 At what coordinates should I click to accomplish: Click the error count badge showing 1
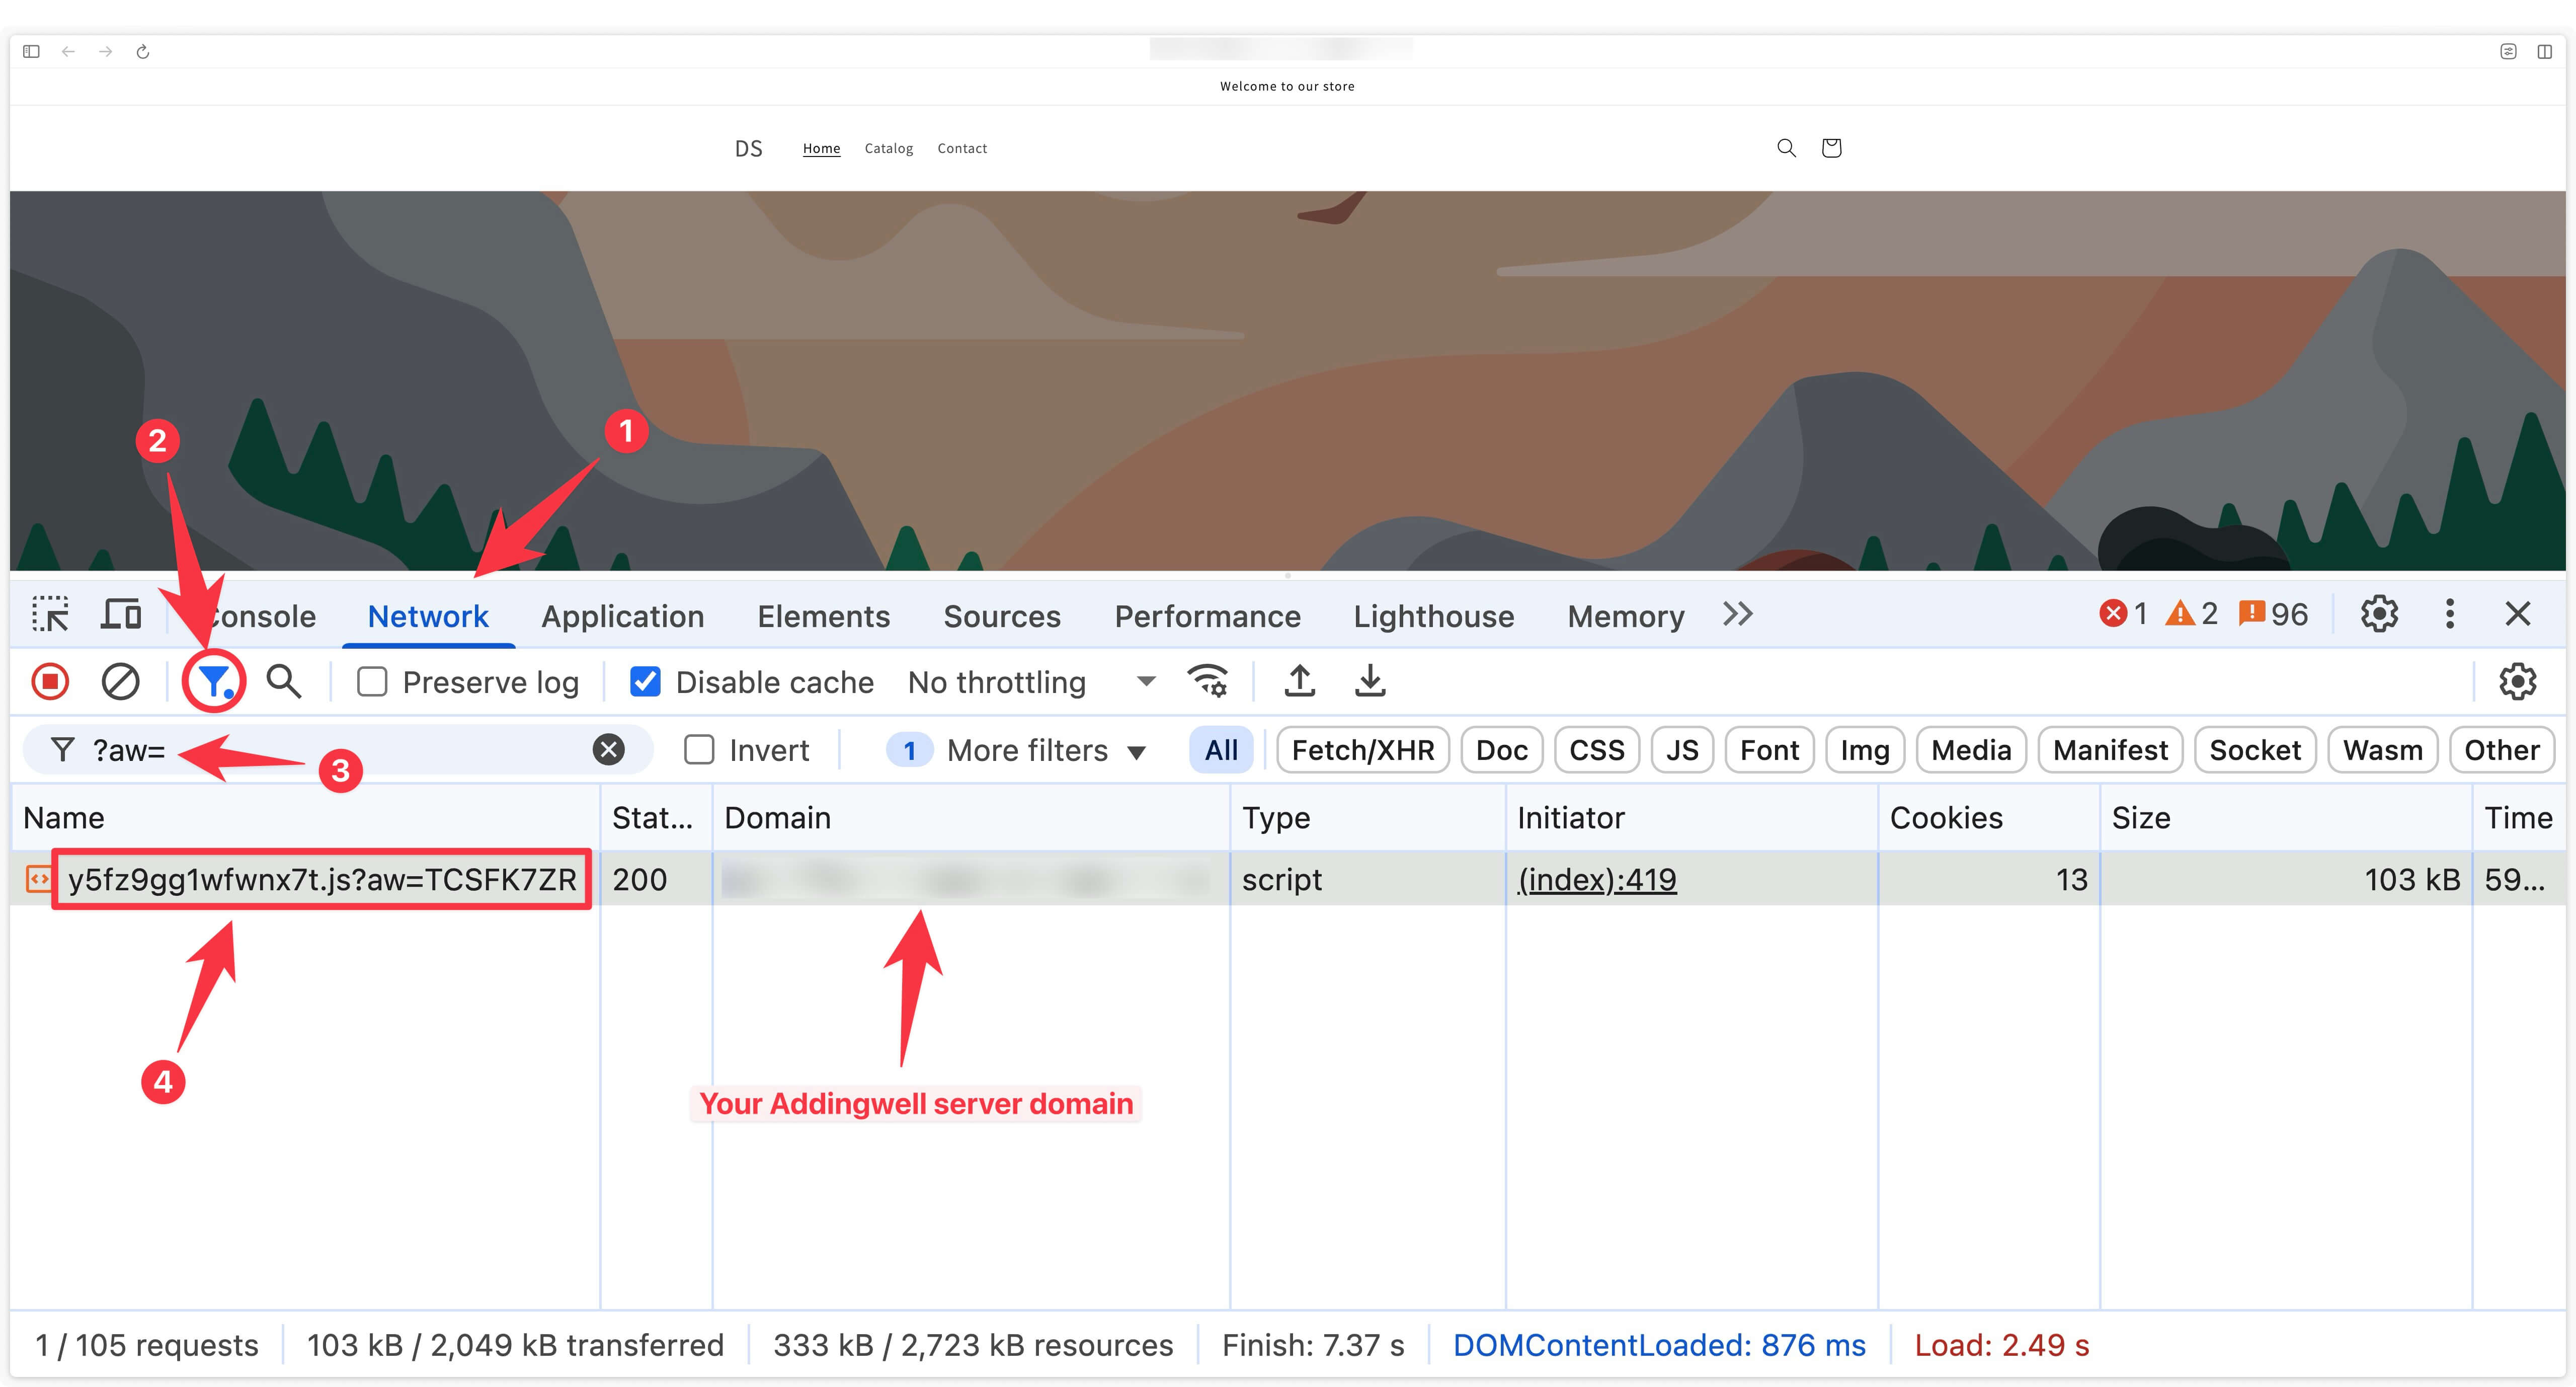point(2123,614)
